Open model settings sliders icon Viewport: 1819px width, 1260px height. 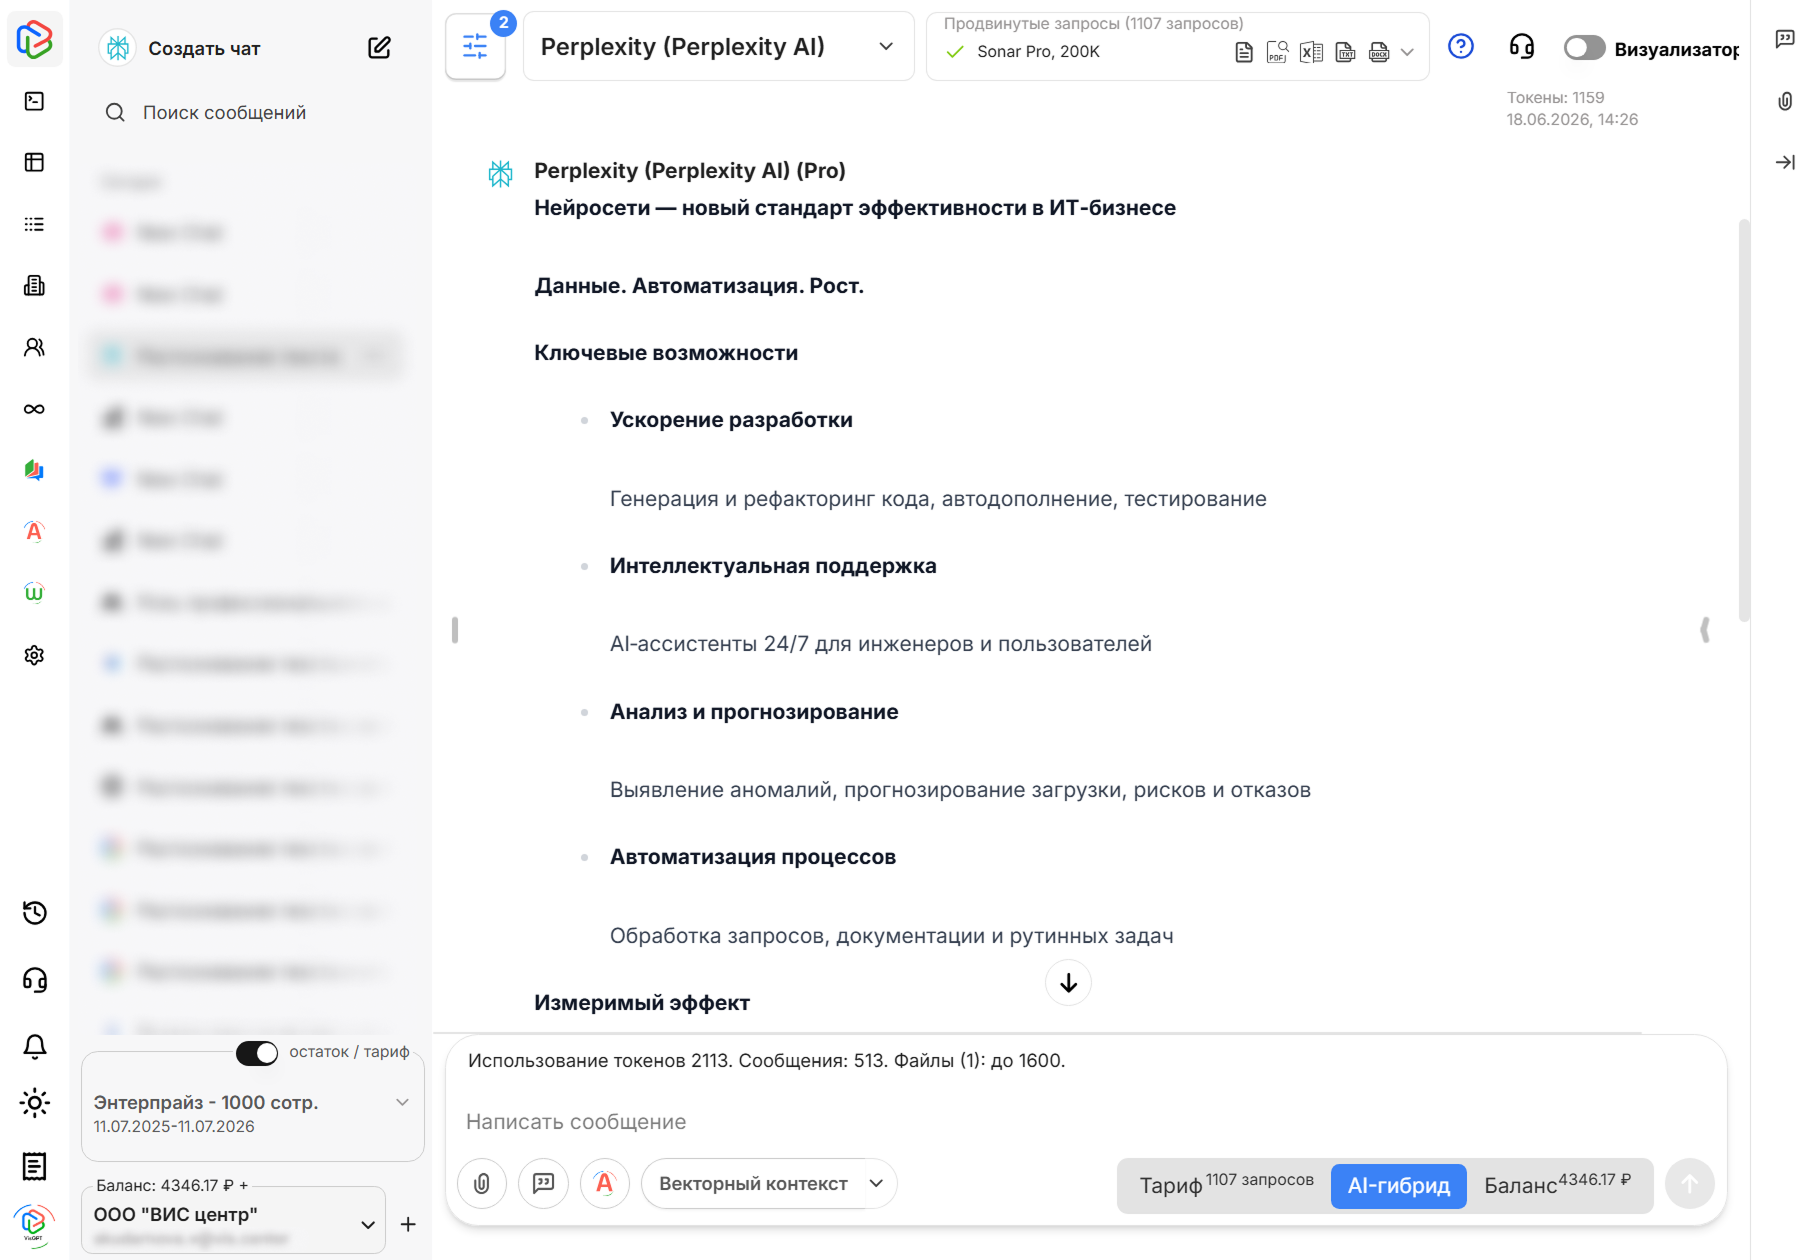coord(475,46)
